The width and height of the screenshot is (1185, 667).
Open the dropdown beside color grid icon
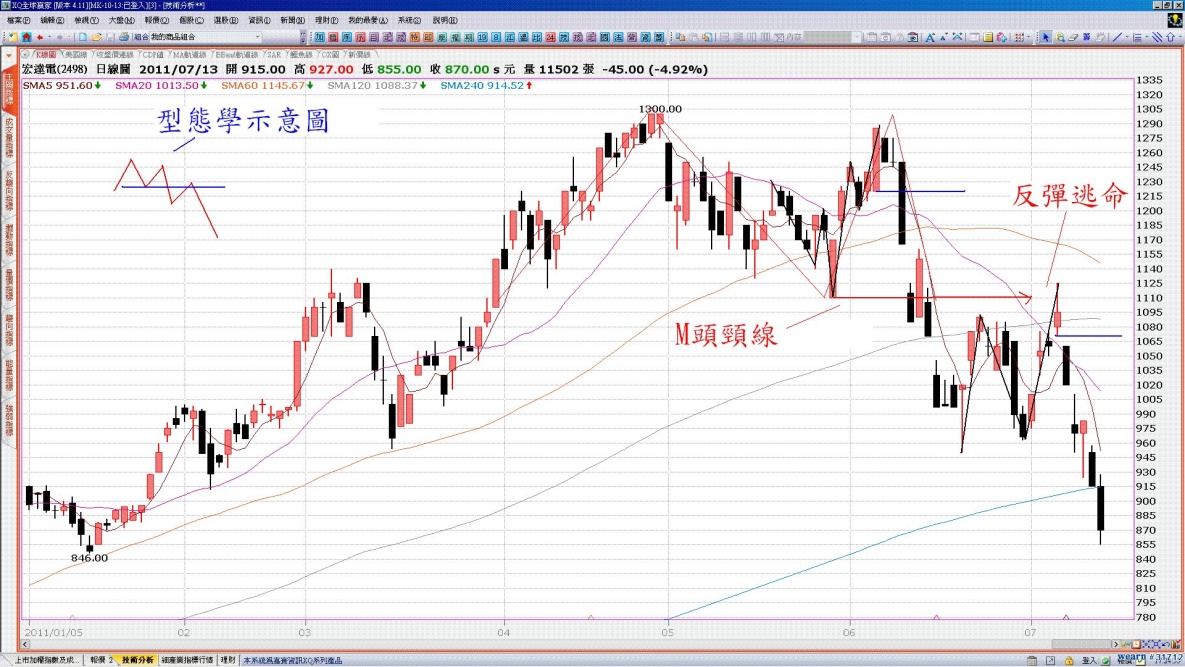(1029, 37)
